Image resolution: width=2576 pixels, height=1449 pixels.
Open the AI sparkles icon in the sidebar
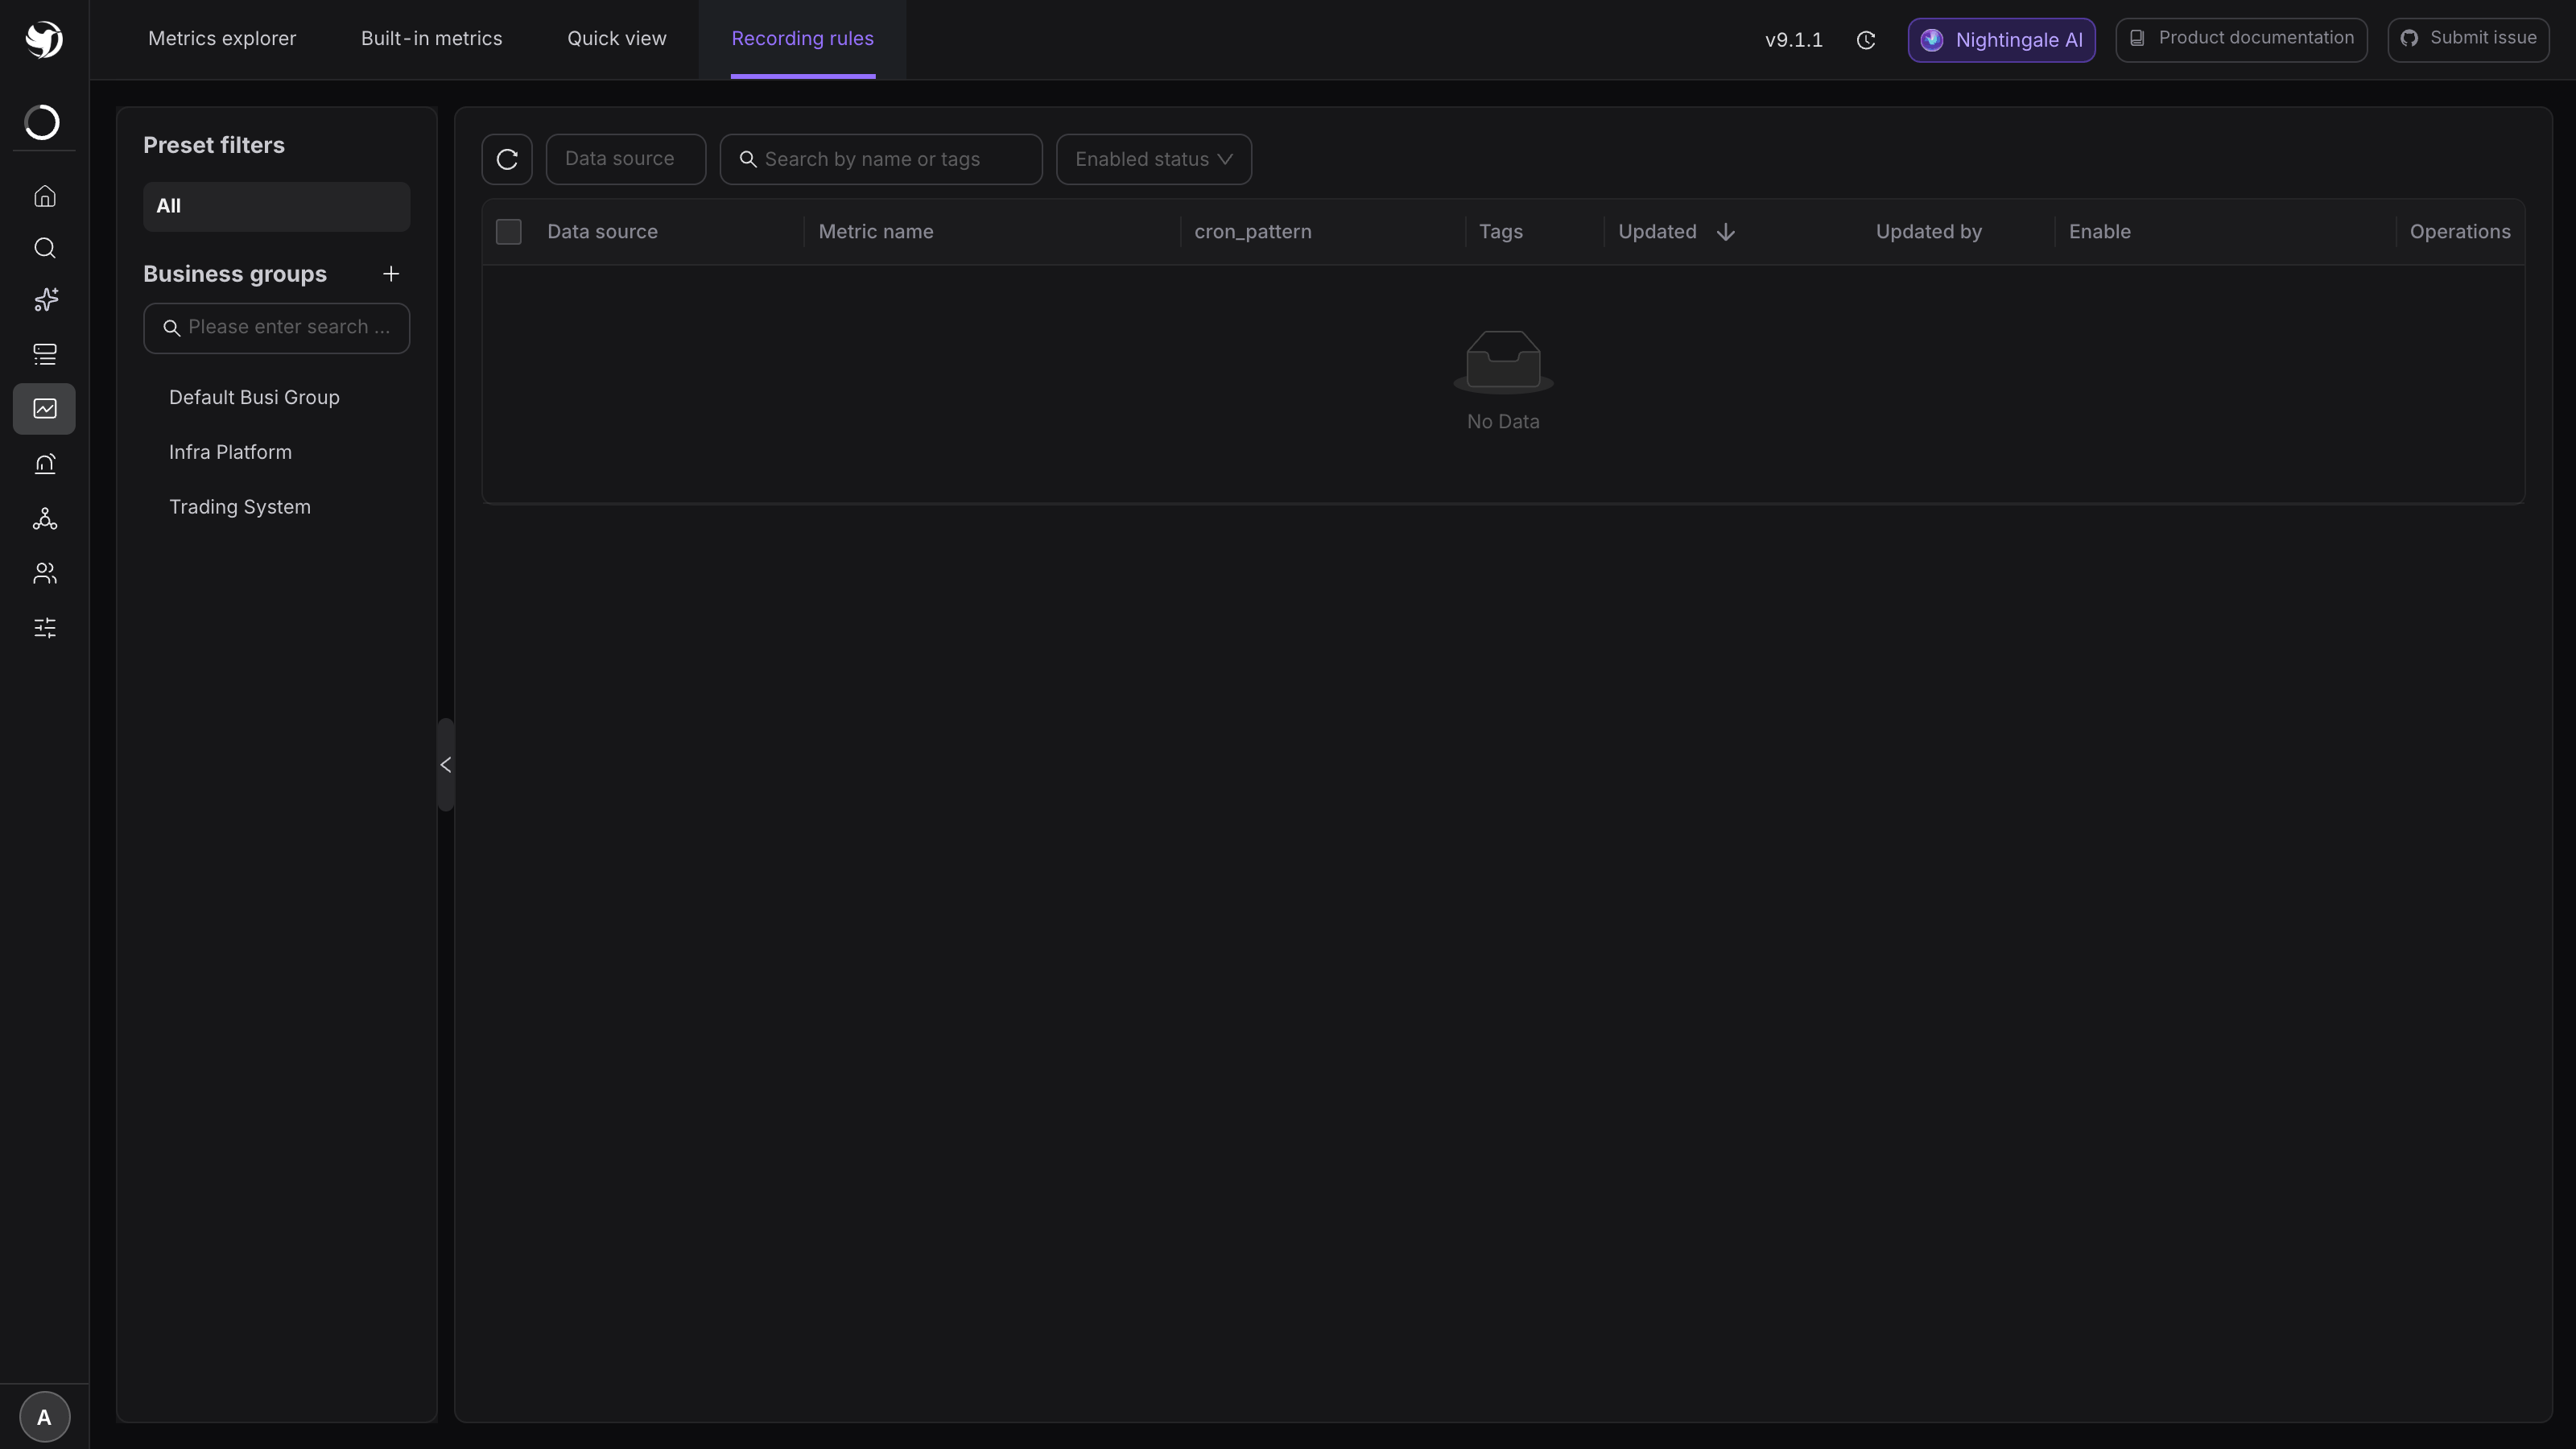pos(45,300)
